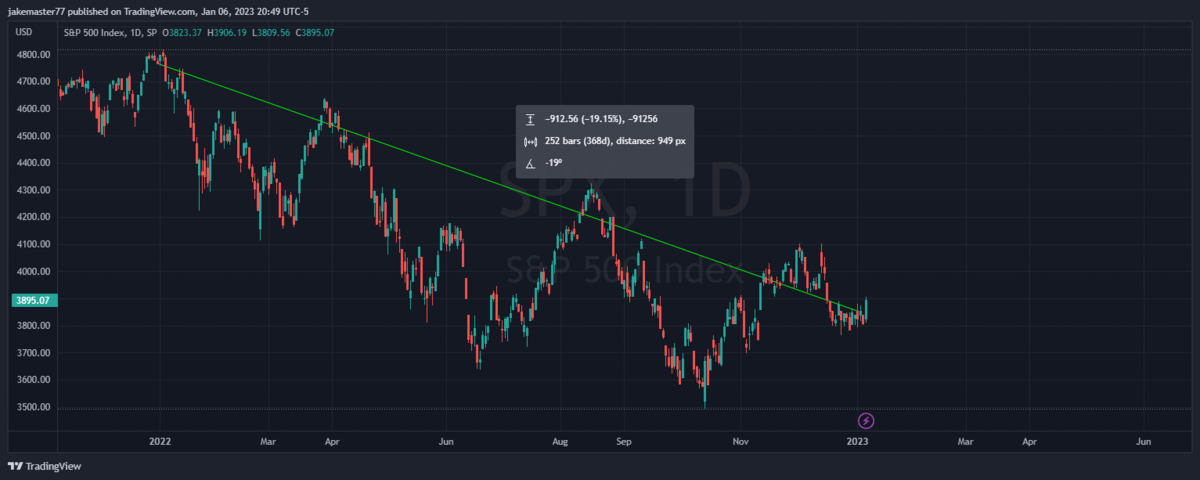
Task: Click the price range icon in the measurement tooltip
Action: pos(530,119)
